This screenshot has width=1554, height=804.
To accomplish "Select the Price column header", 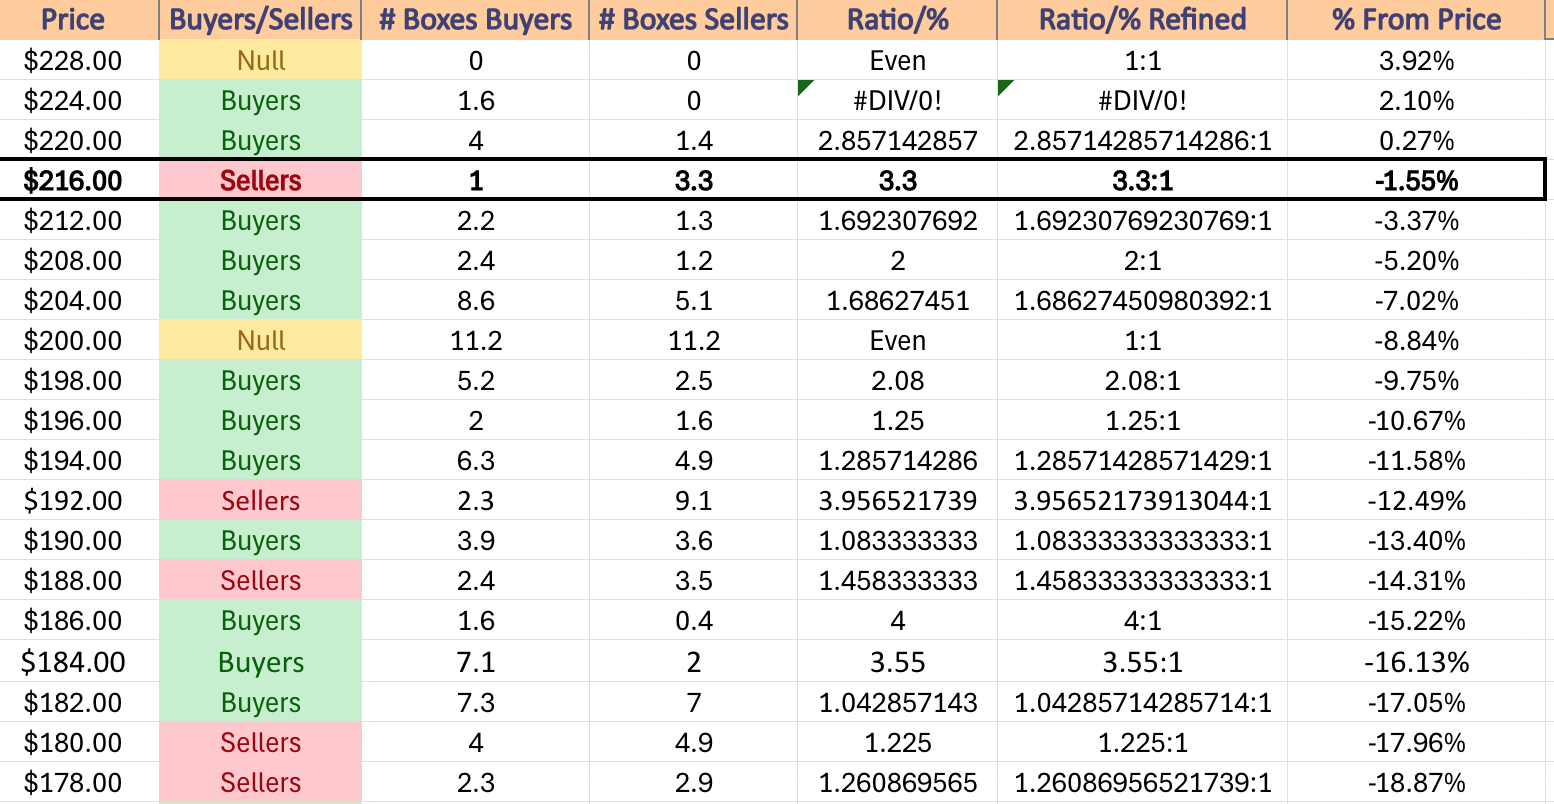I will click(x=79, y=19).
